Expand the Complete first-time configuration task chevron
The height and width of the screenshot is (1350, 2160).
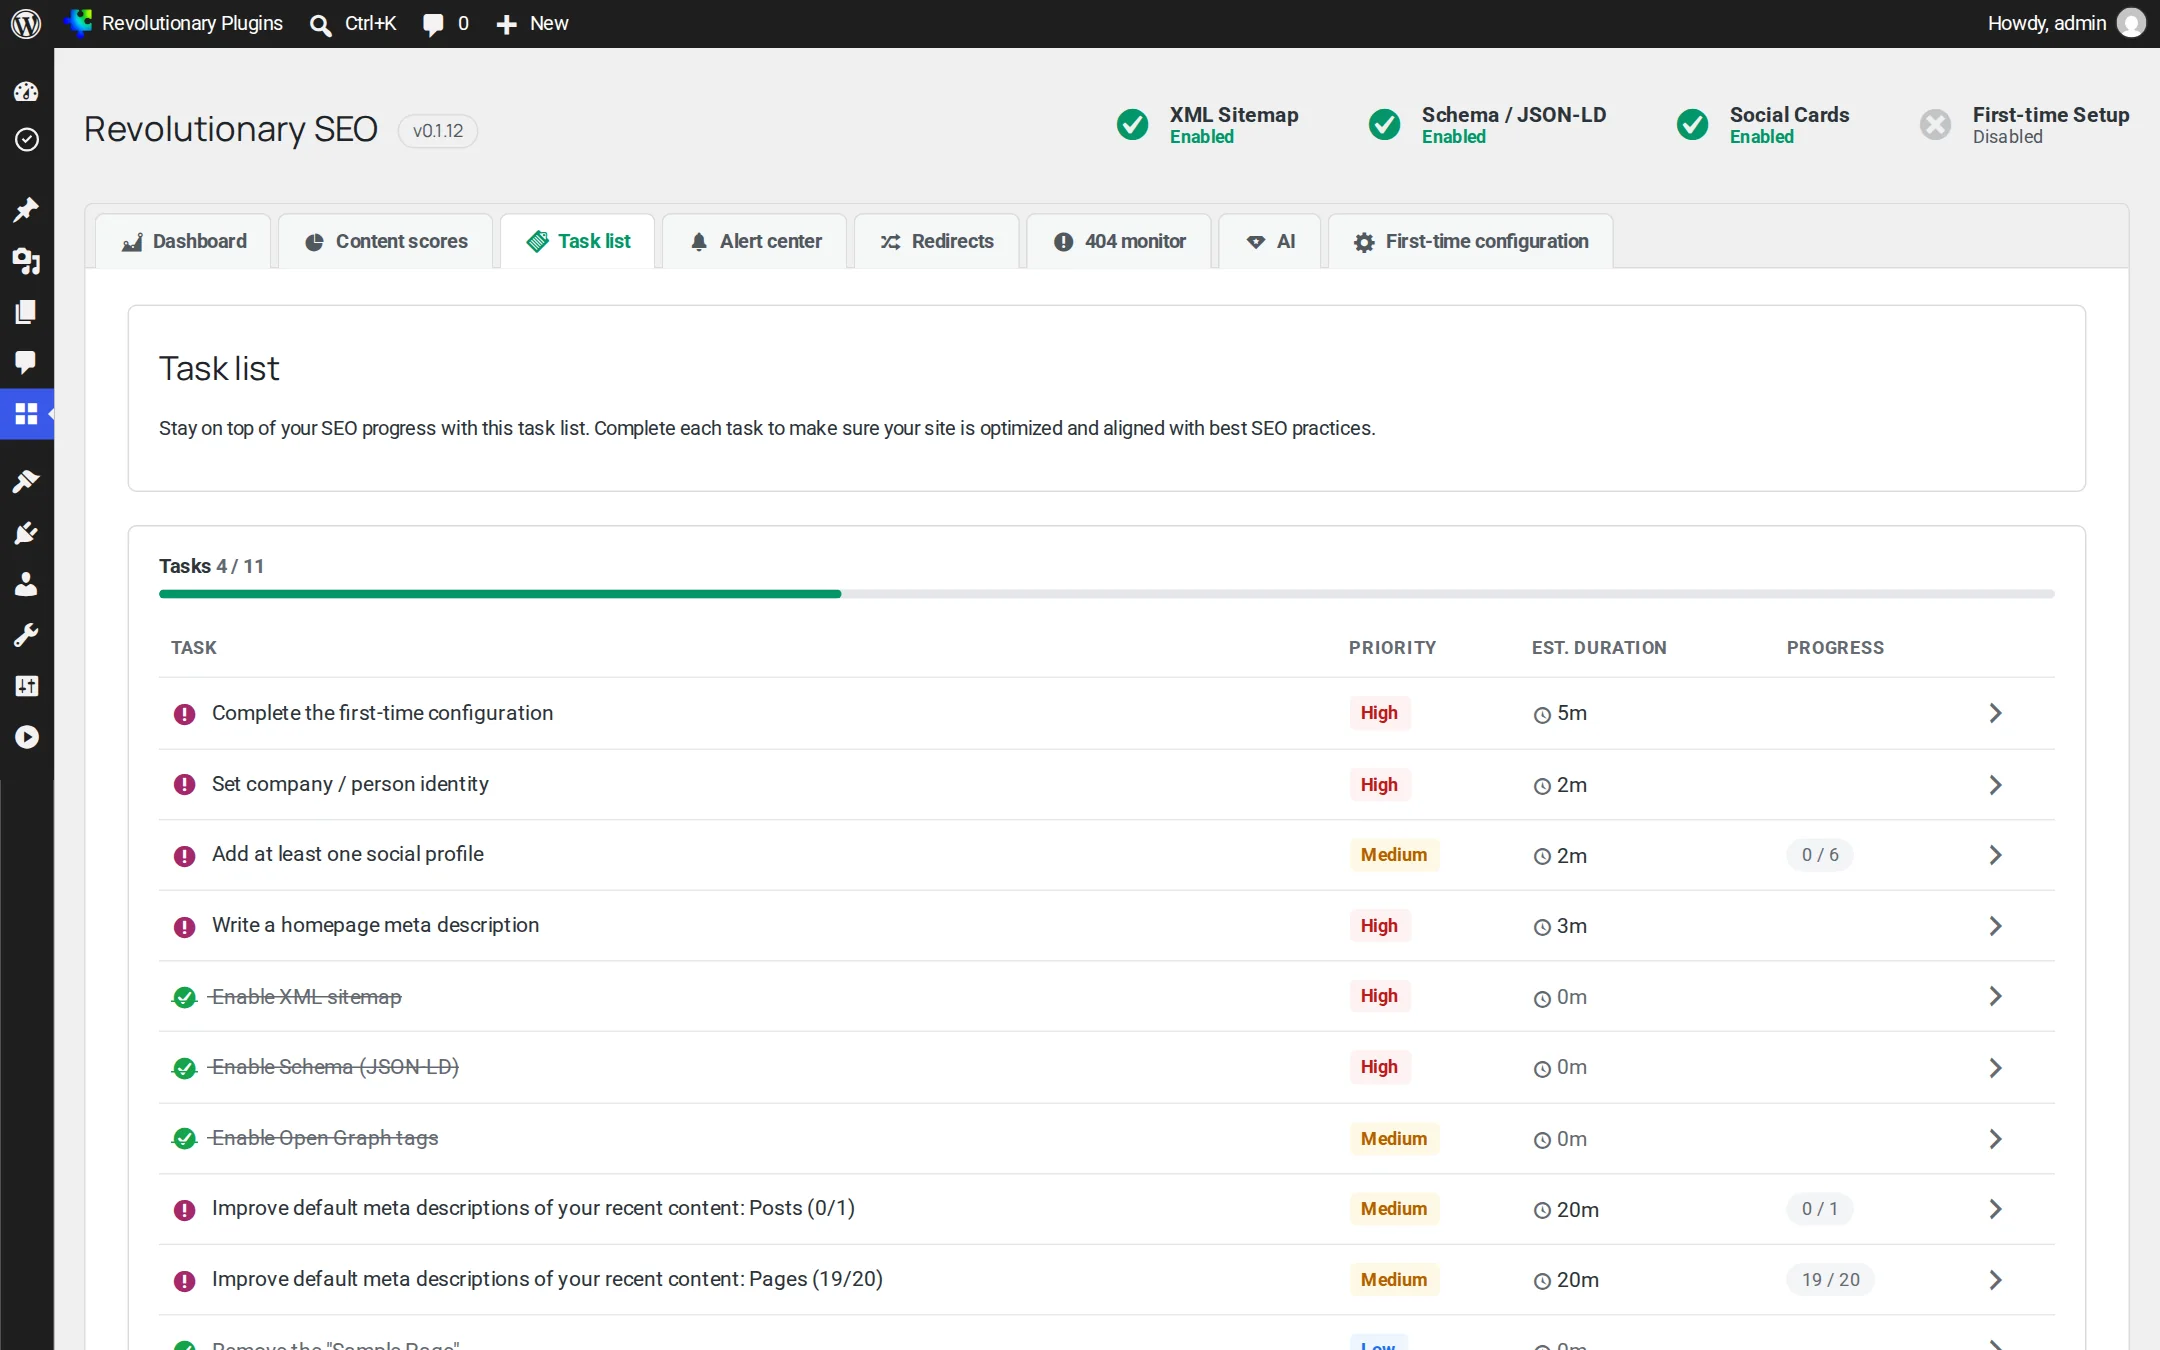point(1995,713)
